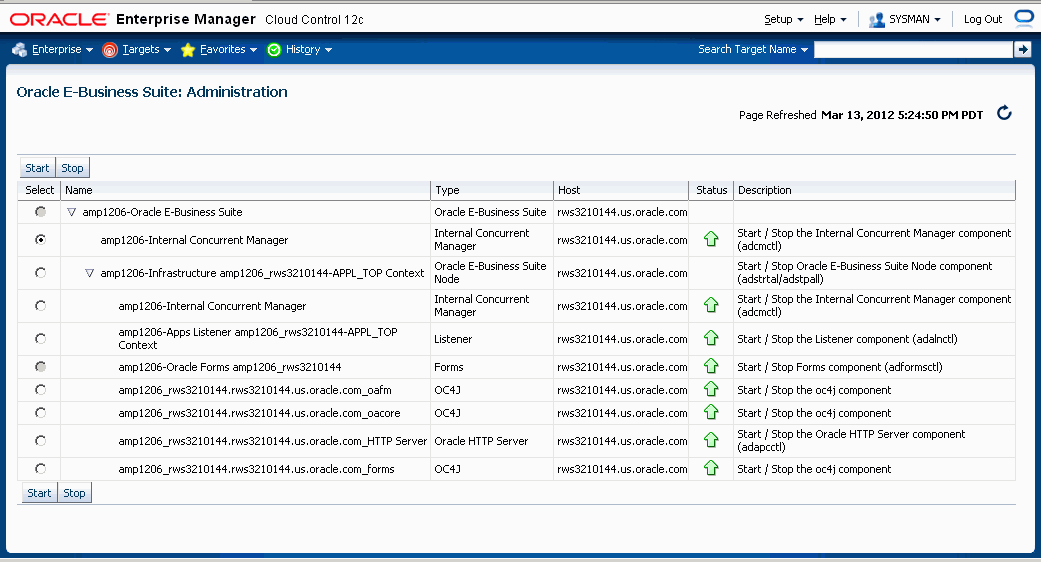Open the SYSMAN user dropdown

click(x=915, y=19)
